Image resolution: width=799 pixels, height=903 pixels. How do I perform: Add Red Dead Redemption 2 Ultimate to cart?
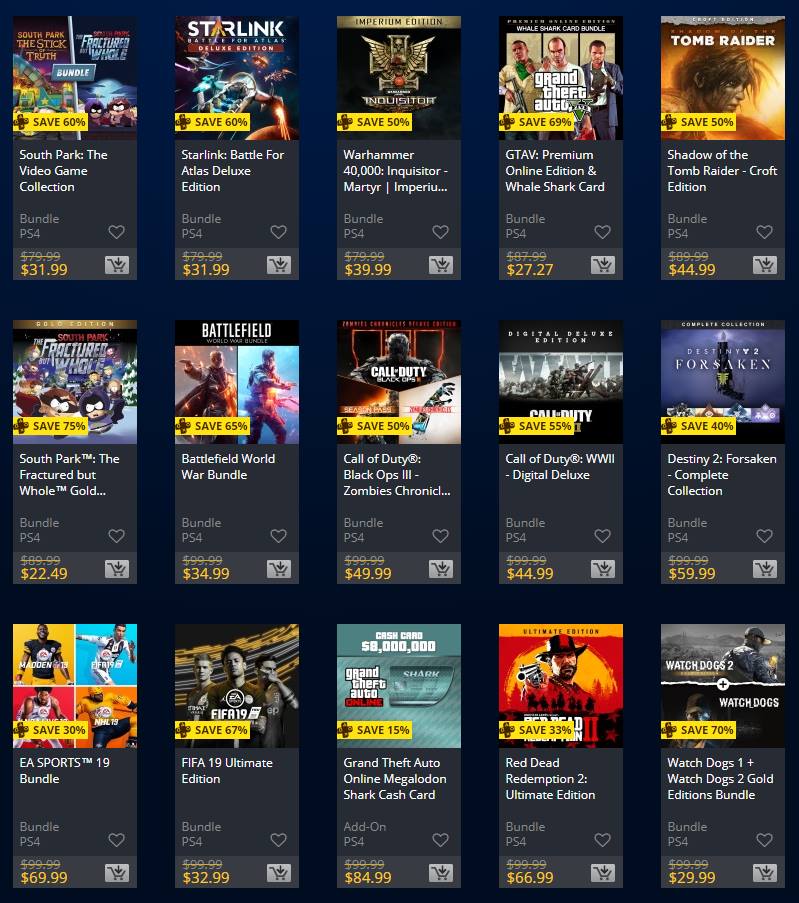click(x=603, y=873)
